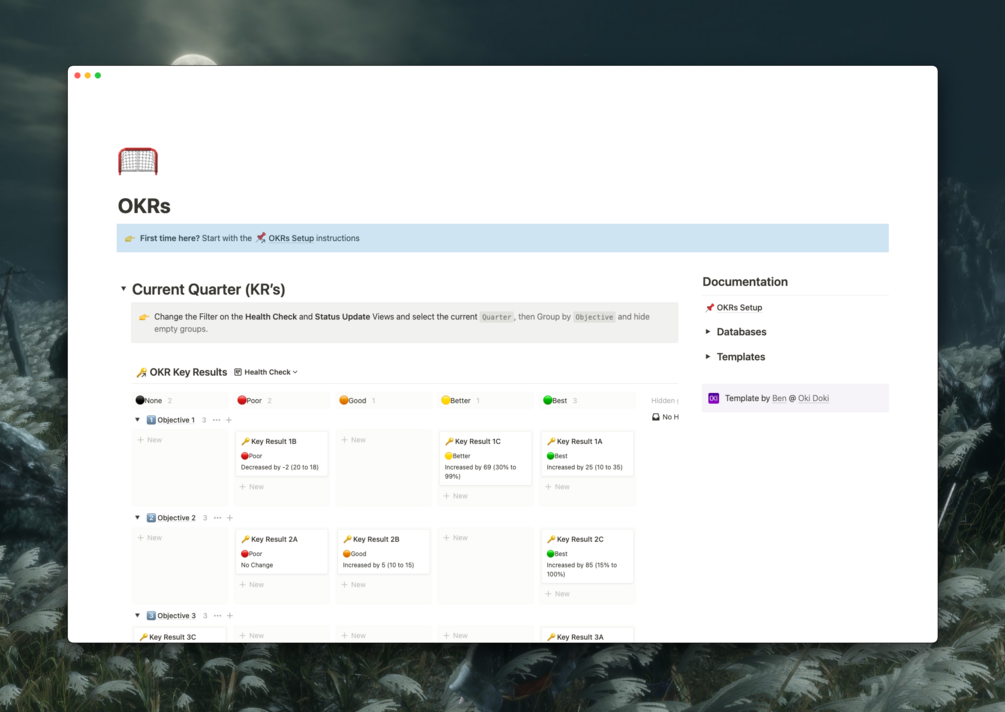Add New item below Key Result 1C
The width and height of the screenshot is (1005, 712).
(455, 496)
